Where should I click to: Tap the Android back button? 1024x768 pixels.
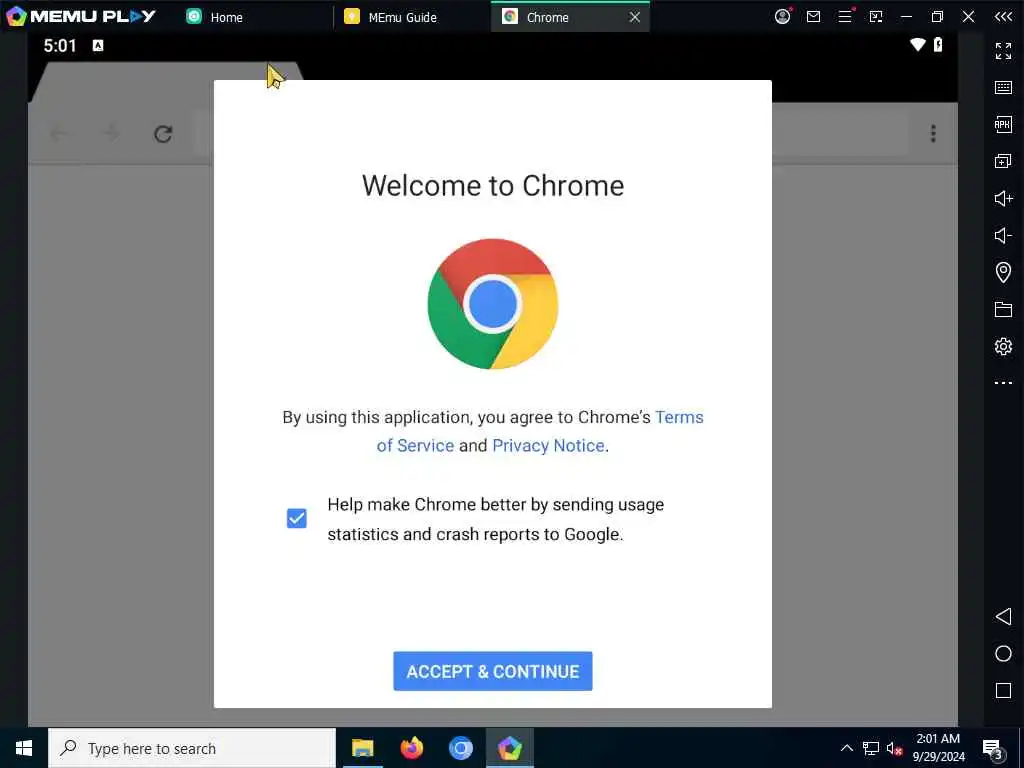1003,616
